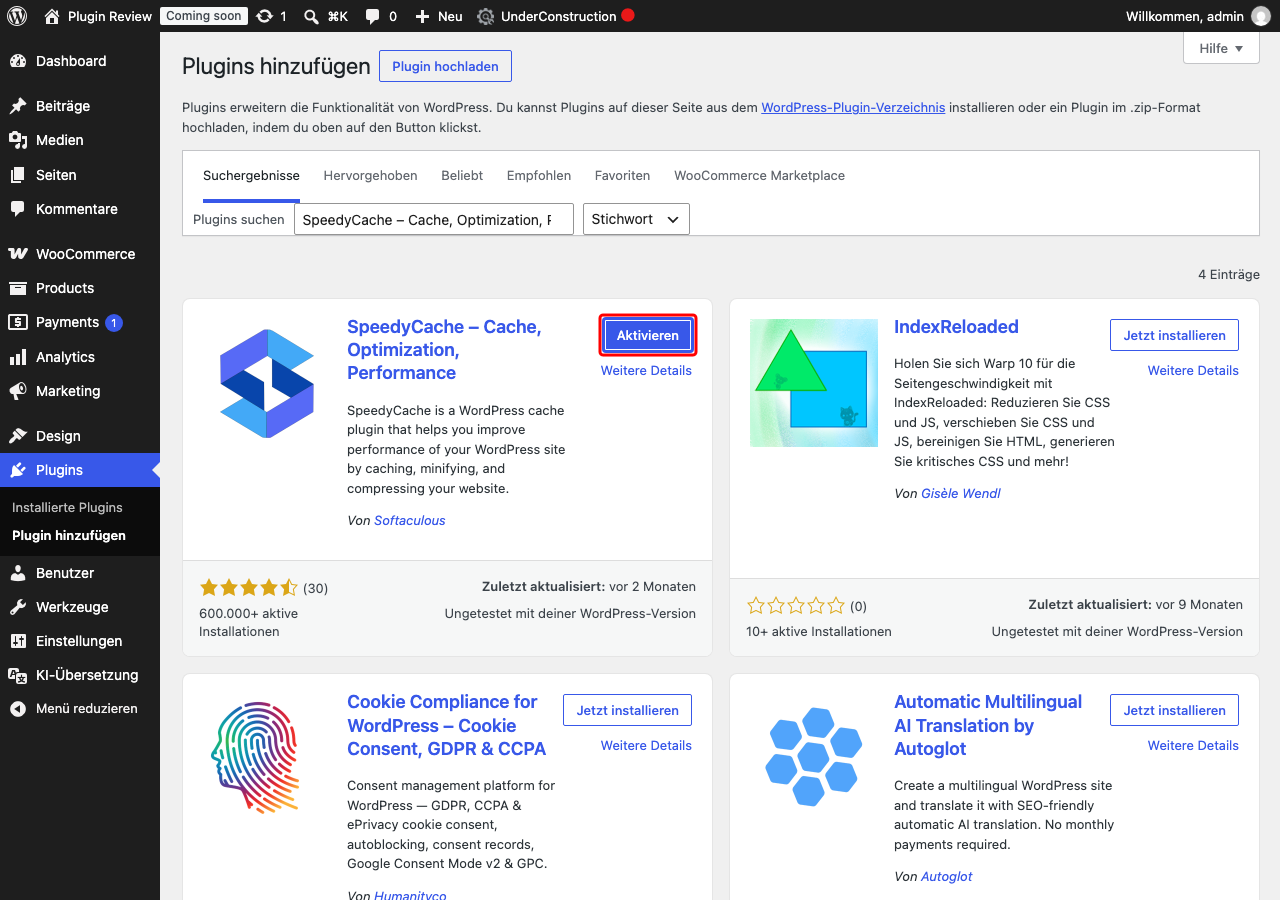Open Analytics in sidebar
This screenshot has width=1280, height=900.
pos(80,357)
